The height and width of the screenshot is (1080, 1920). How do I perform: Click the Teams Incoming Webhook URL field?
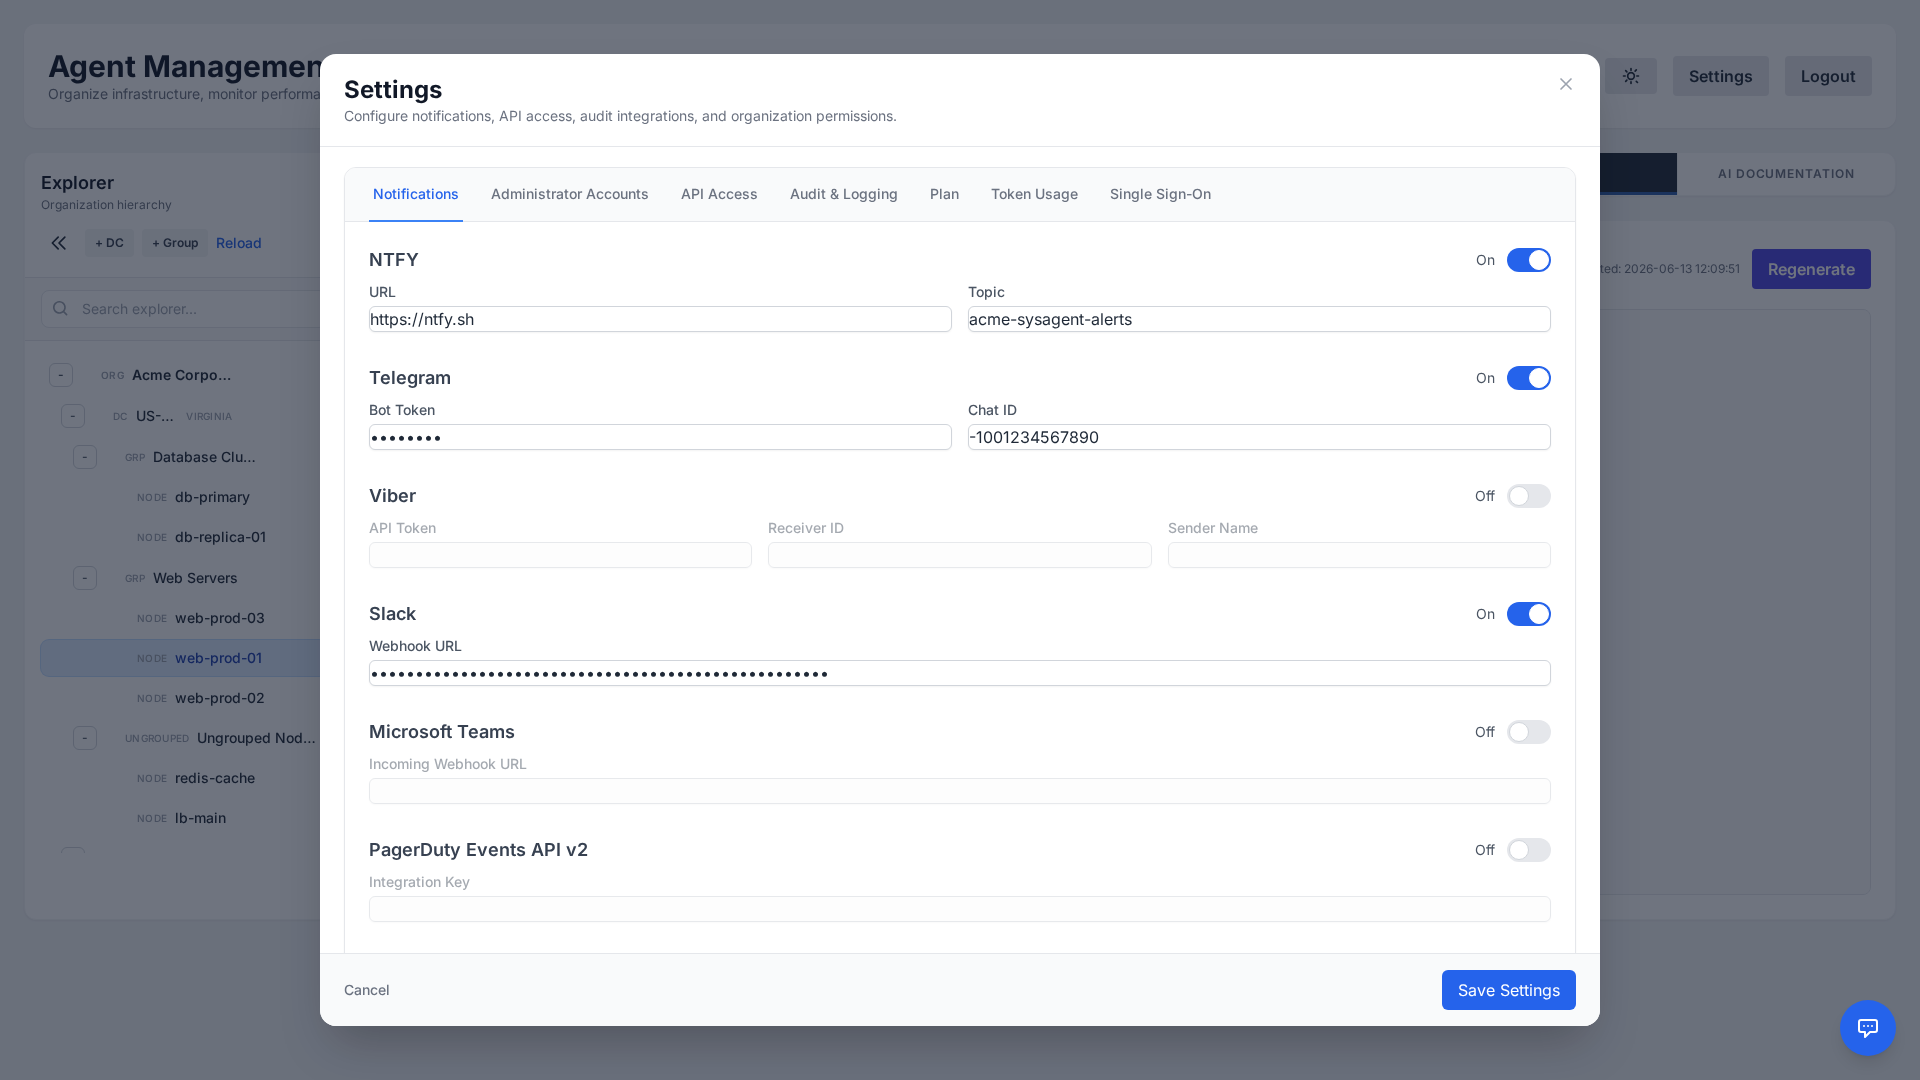click(960, 791)
